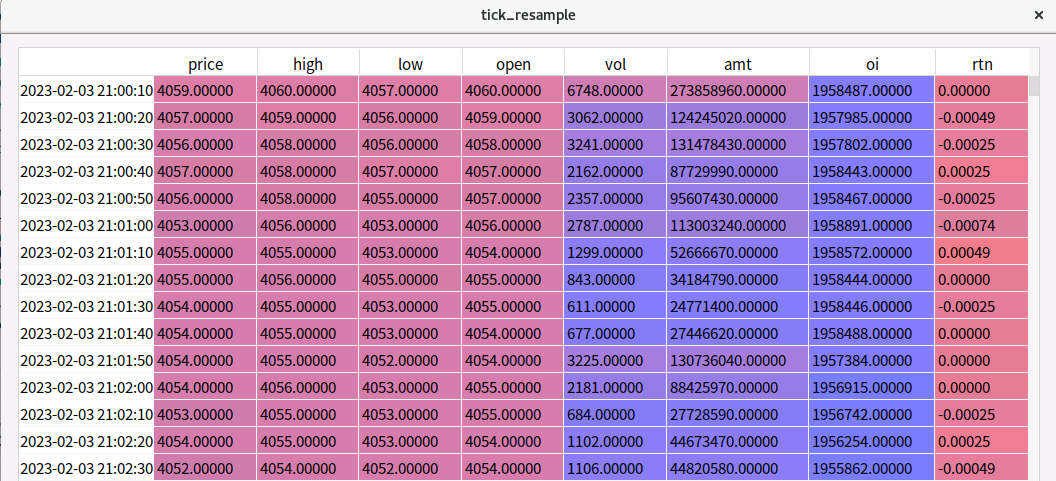
Task: Select vol cell 2787.00000
Action: pos(616,225)
